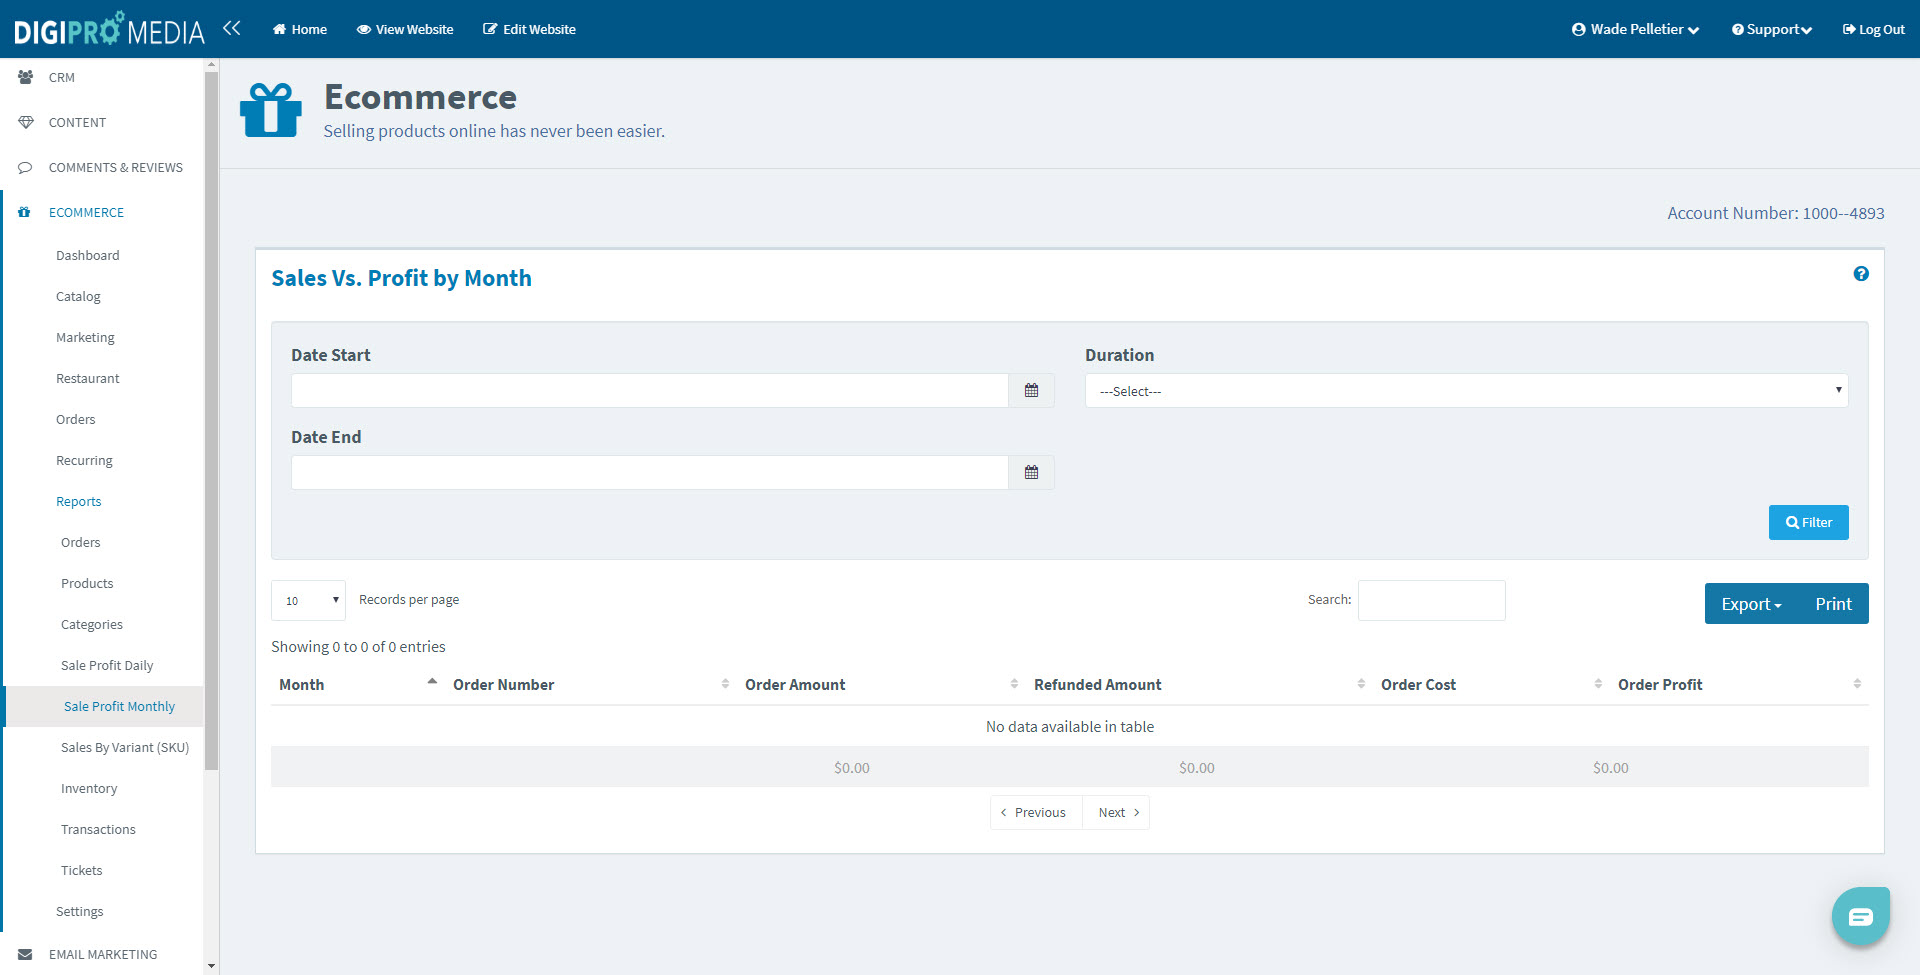Go to Previous page
Screen dimensions: 1920x975
pos(1036,813)
